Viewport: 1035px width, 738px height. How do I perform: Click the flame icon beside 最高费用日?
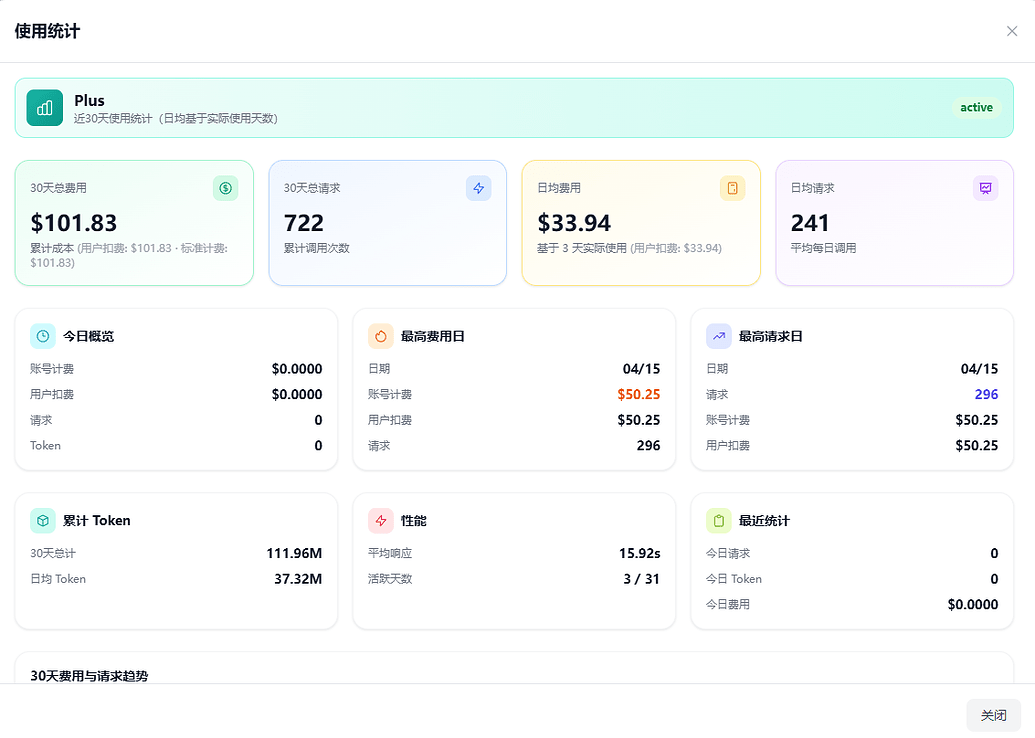pyautogui.click(x=381, y=336)
